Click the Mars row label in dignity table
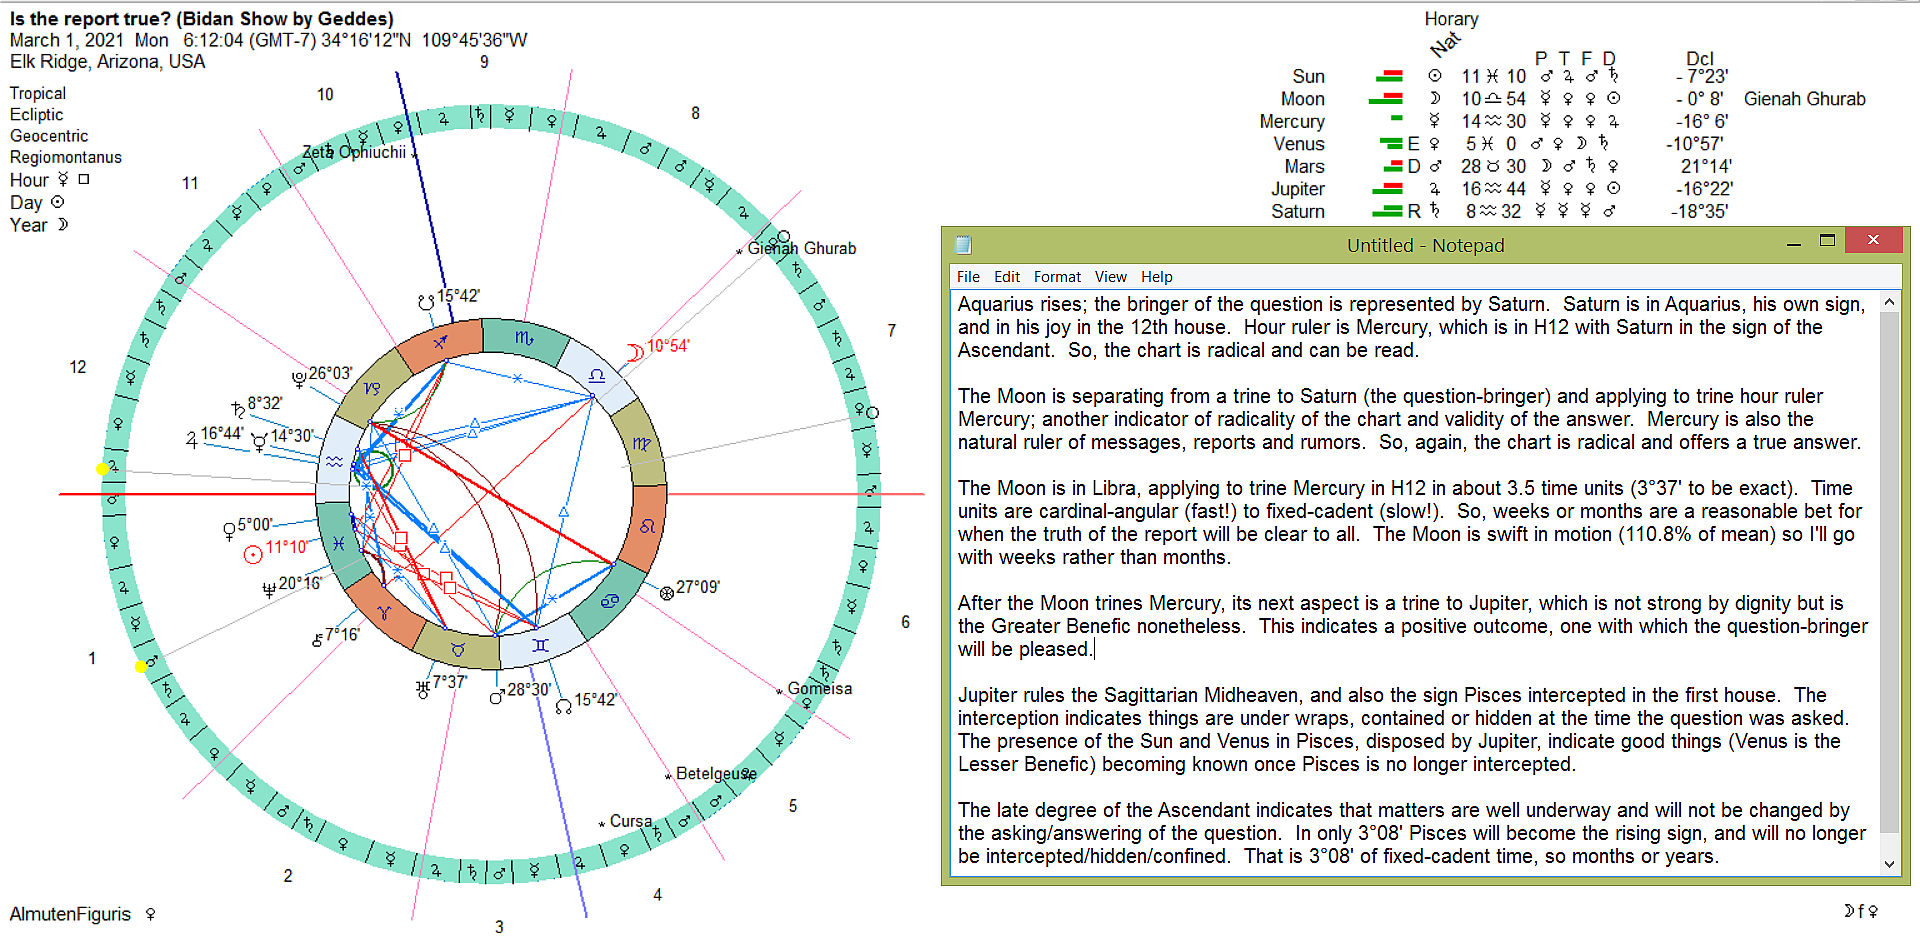 1305,167
